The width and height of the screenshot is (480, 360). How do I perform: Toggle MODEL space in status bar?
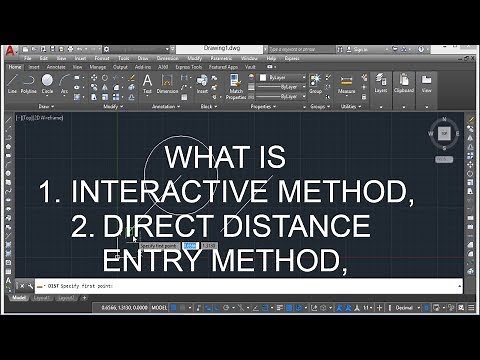pyautogui.click(x=159, y=308)
